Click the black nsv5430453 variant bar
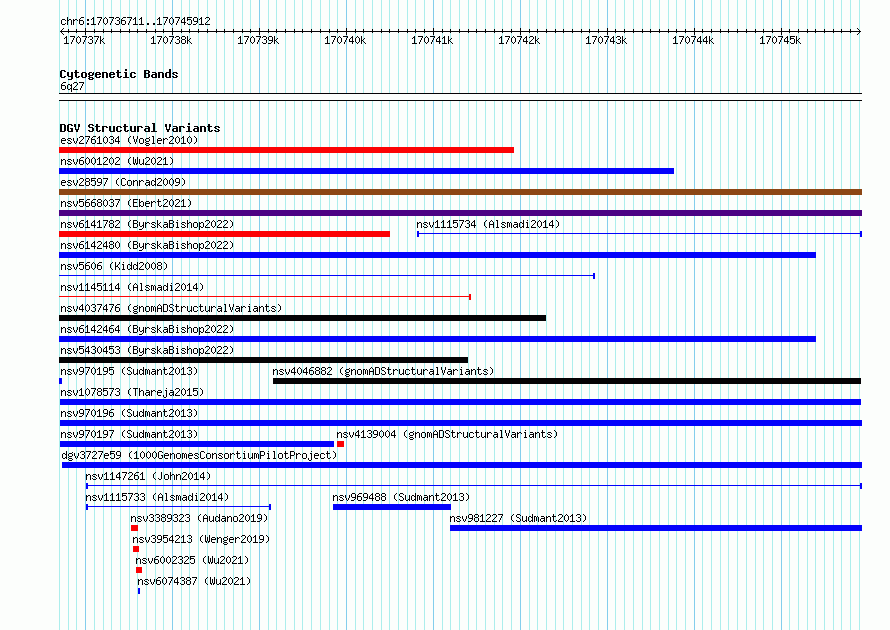890x630 pixels. tap(263, 360)
